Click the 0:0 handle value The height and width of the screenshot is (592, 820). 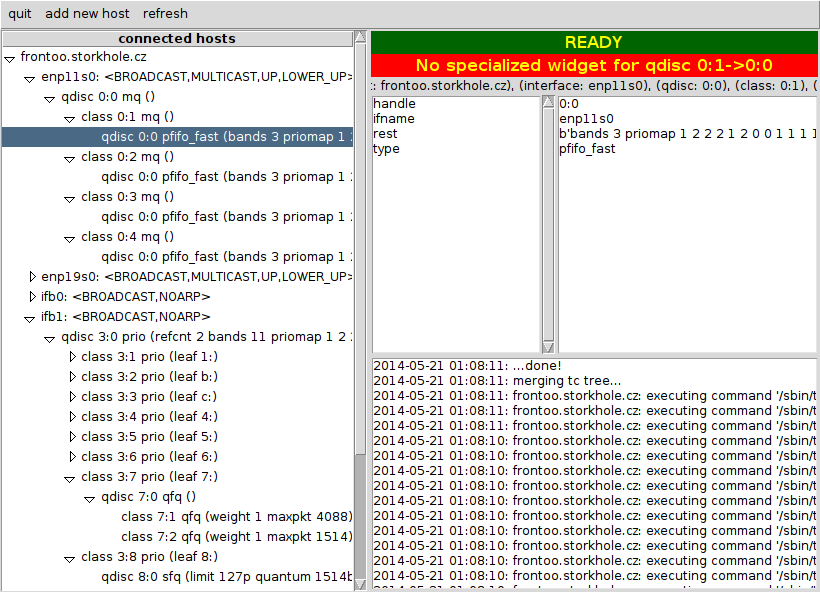click(569, 104)
